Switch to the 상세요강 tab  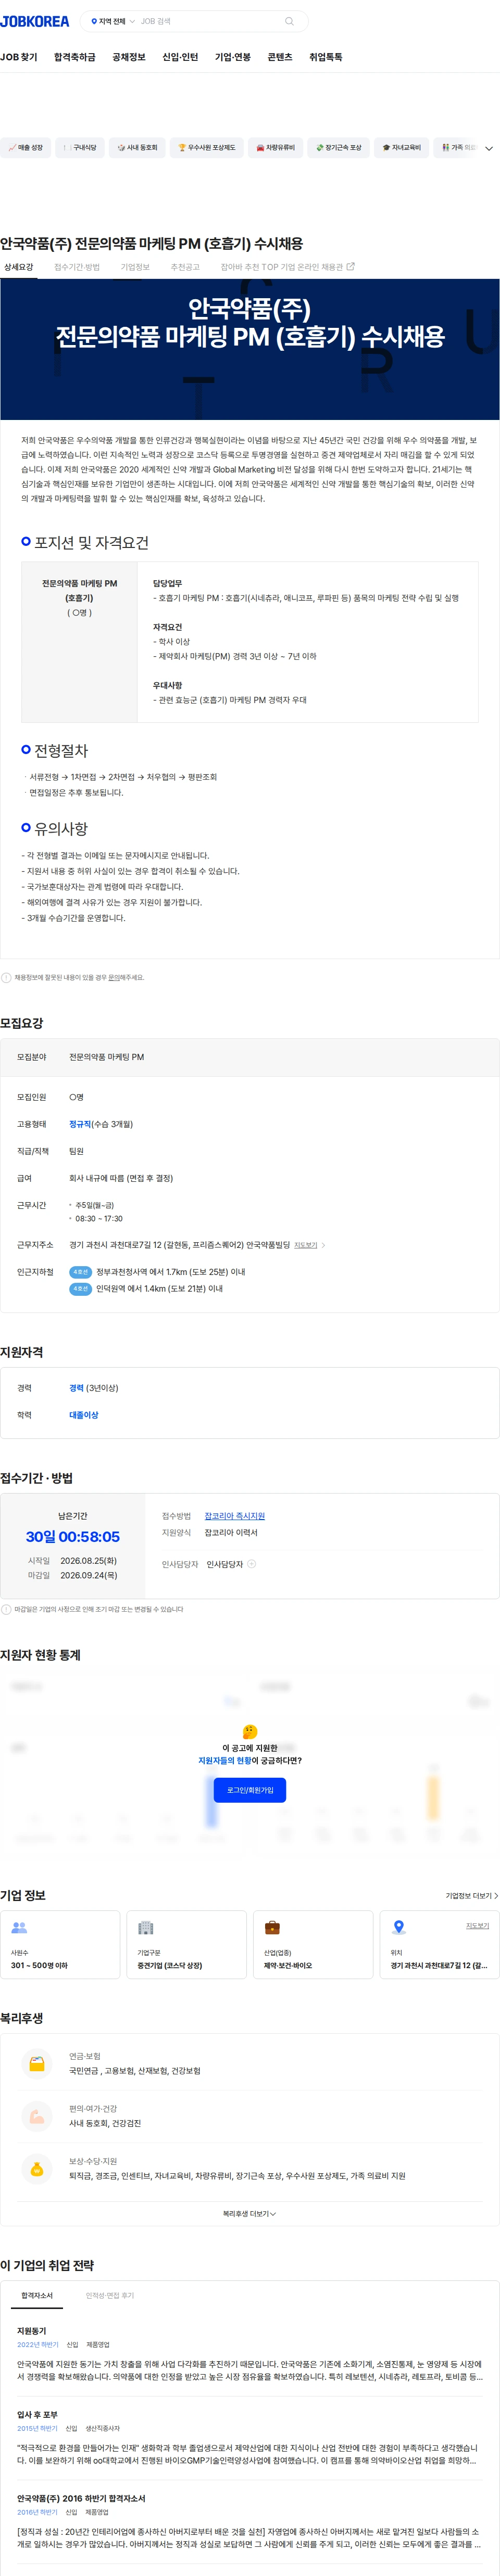coord(18,267)
